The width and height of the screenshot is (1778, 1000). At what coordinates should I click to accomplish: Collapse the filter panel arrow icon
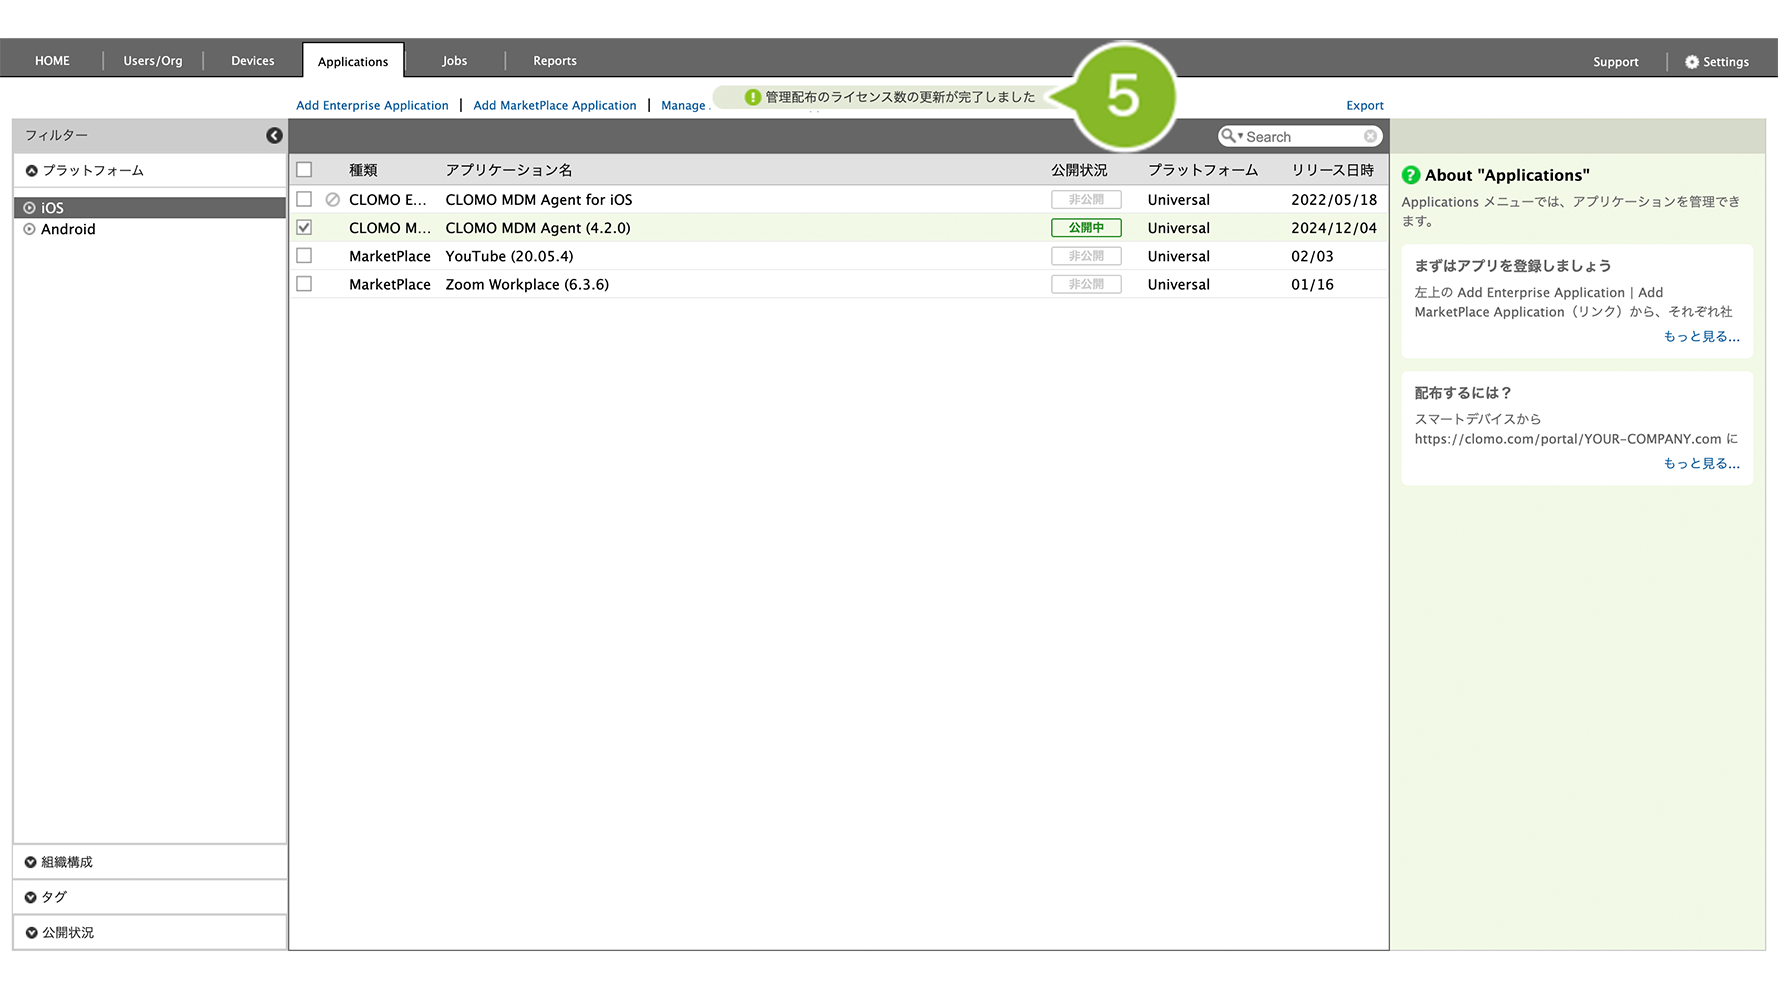coord(274,136)
